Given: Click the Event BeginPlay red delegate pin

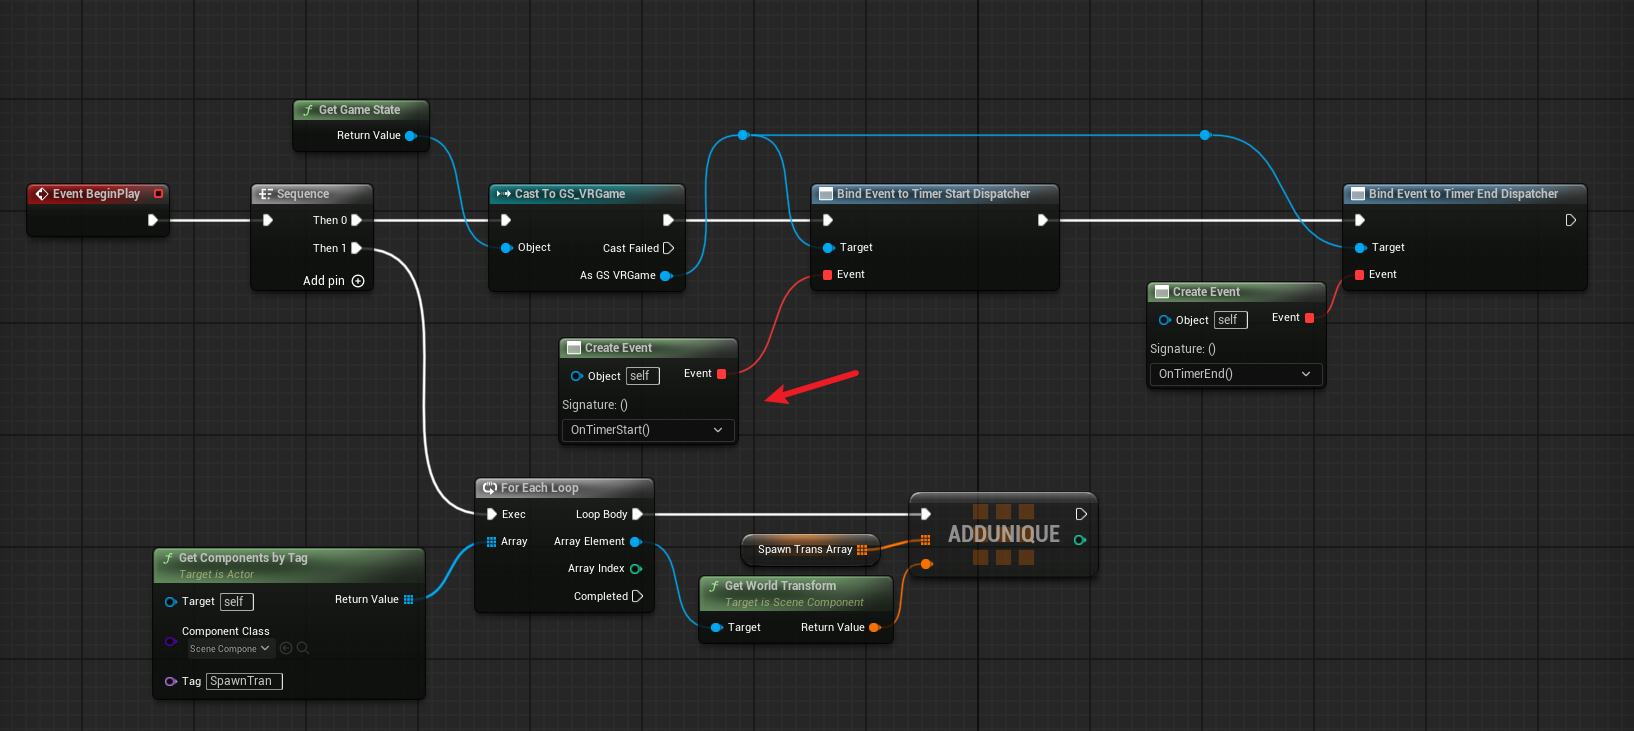Looking at the screenshot, I should pyautogui.click(x=158, y=194).
